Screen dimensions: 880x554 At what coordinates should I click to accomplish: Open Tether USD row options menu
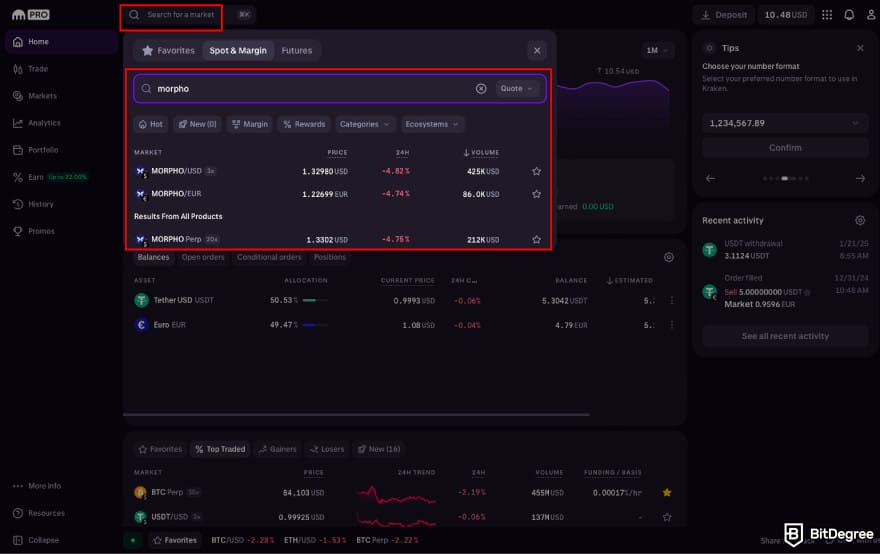click(x=672, y=300)
